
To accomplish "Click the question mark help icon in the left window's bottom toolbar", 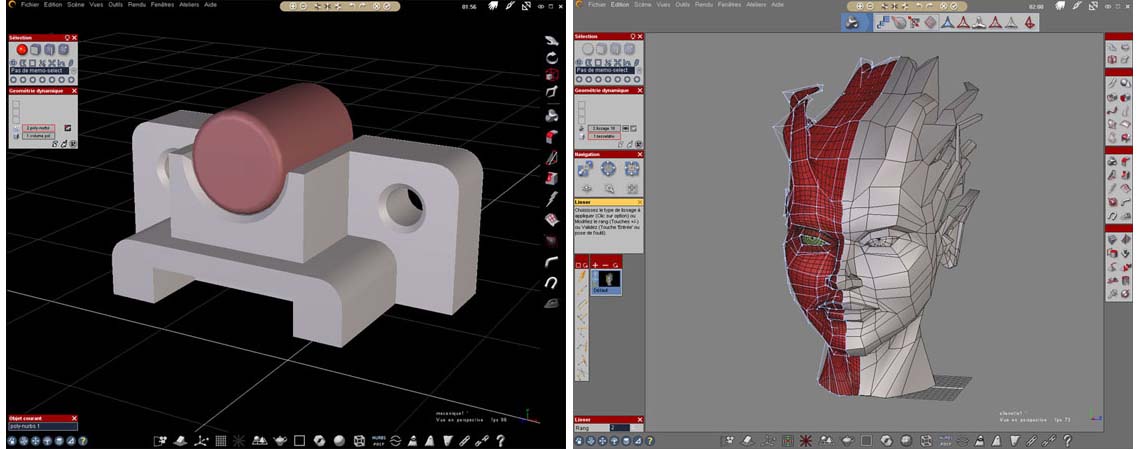I will pos(499,440).
